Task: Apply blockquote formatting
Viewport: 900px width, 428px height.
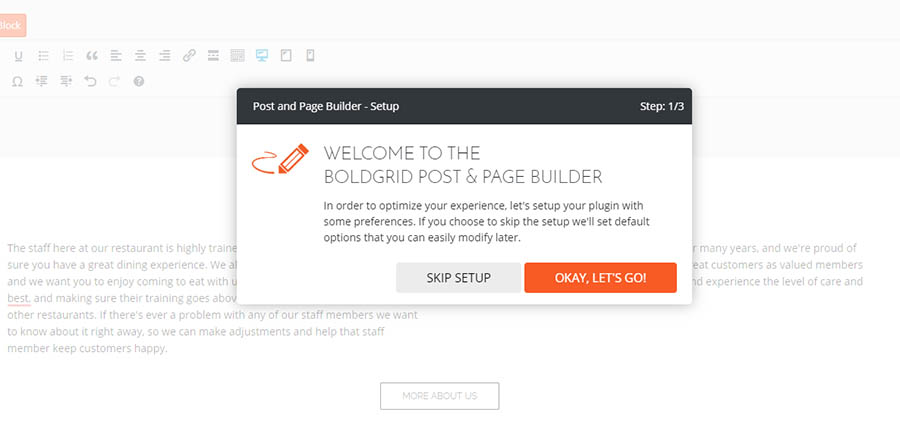Action: coord(92,56)
